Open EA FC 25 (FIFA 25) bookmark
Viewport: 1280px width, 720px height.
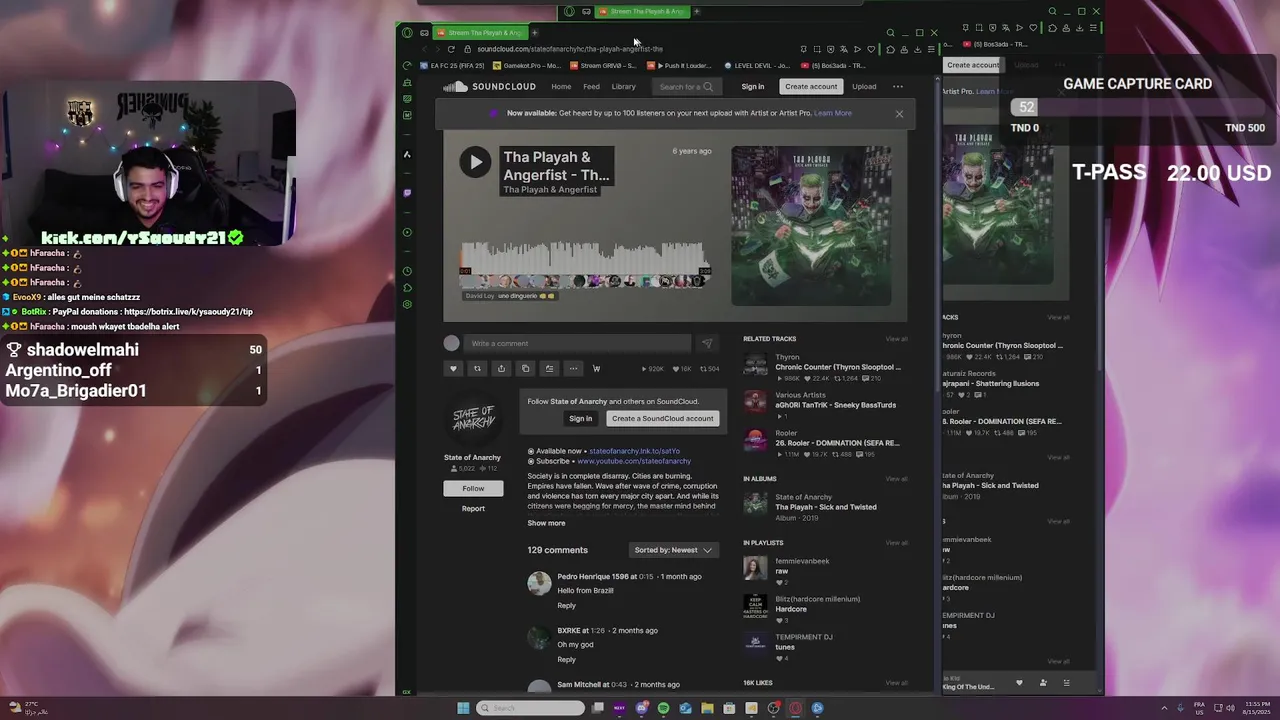[x=452, y=66]
